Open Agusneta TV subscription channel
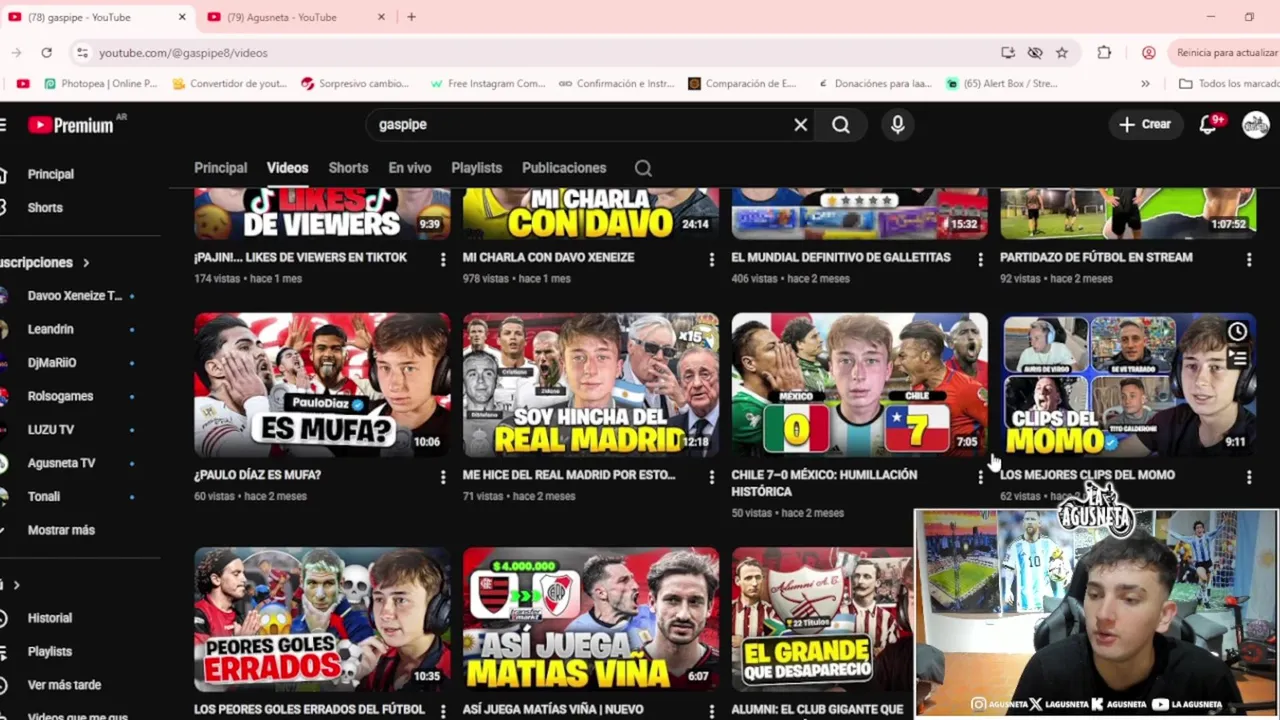 [62, 463]
